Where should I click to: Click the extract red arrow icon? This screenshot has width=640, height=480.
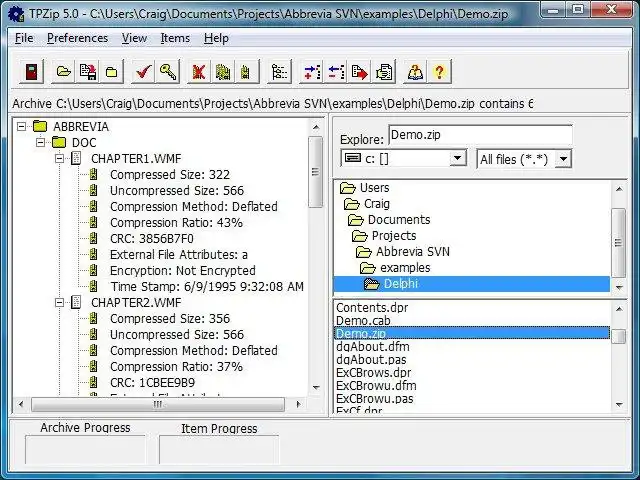(360, 72)
